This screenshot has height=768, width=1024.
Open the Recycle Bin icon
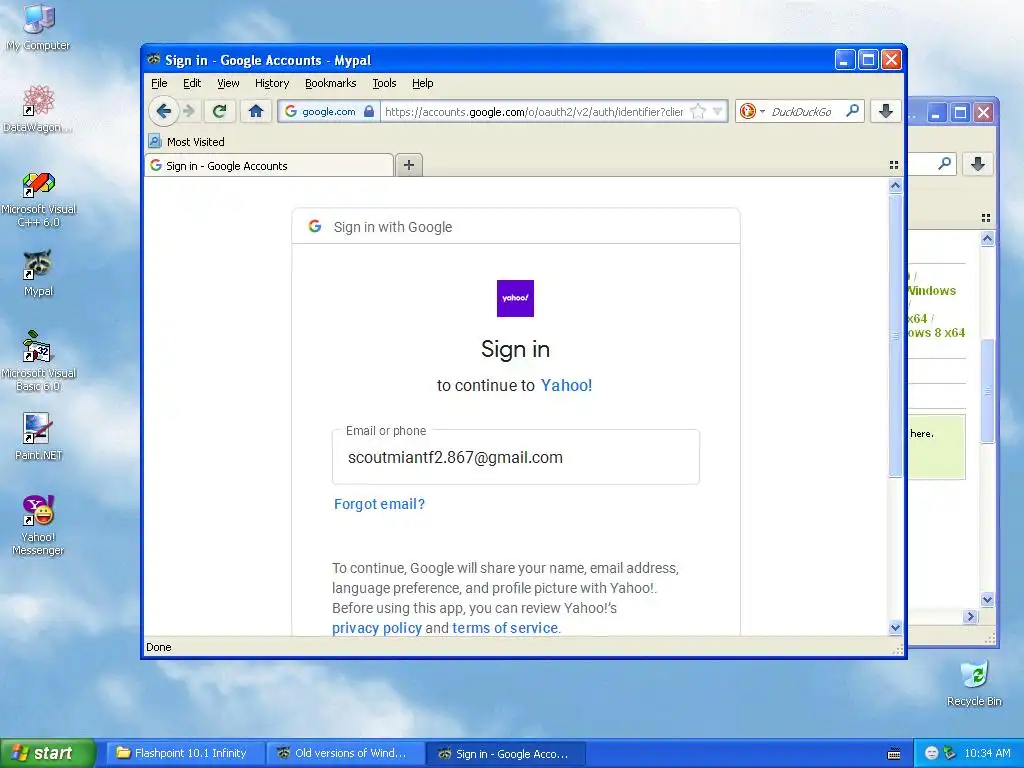pos(974,683)
